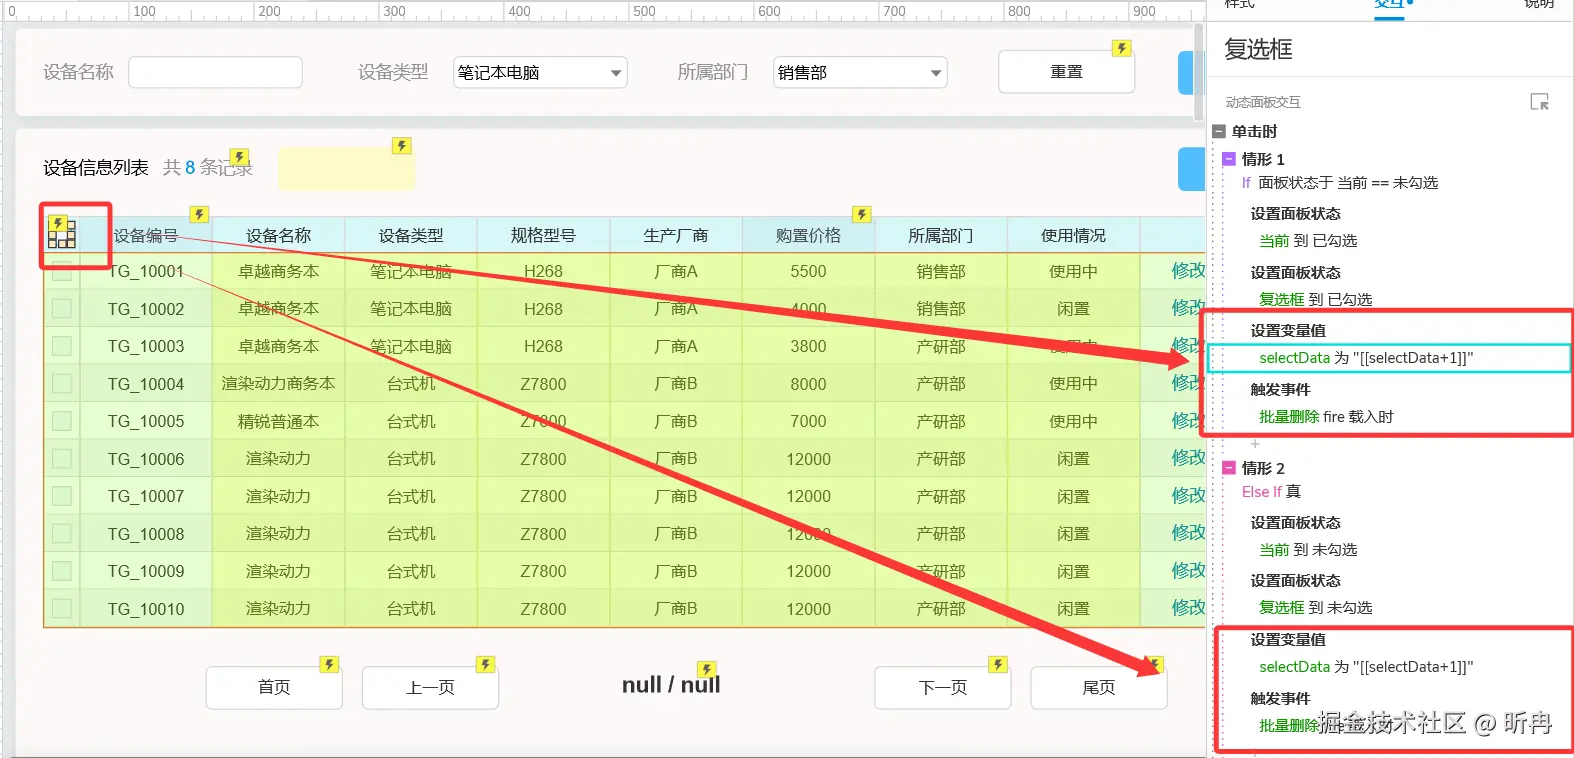The image size is (1574, 758).
Task: Select the pale yellow hidden placeholder box
Action: click(346, 169)
